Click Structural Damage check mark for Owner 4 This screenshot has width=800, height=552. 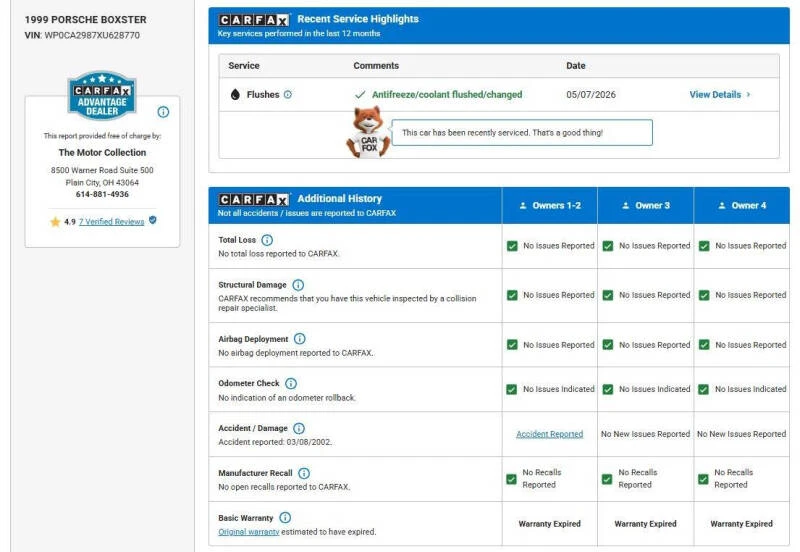click(704, 295)
